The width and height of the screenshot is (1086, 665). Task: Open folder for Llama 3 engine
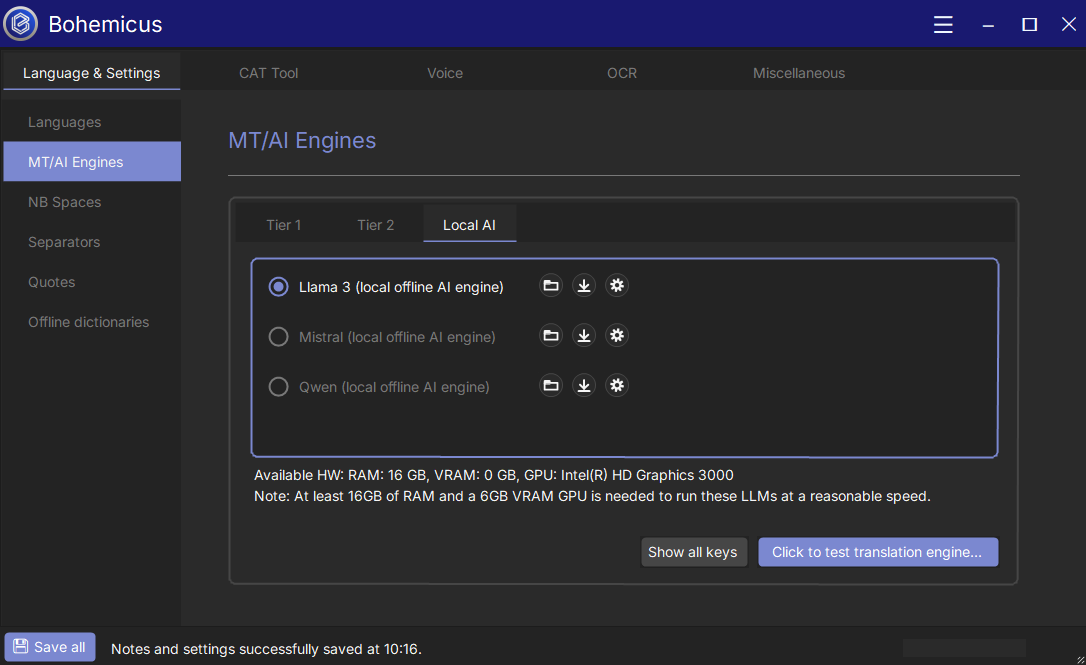tap(551, 285)
